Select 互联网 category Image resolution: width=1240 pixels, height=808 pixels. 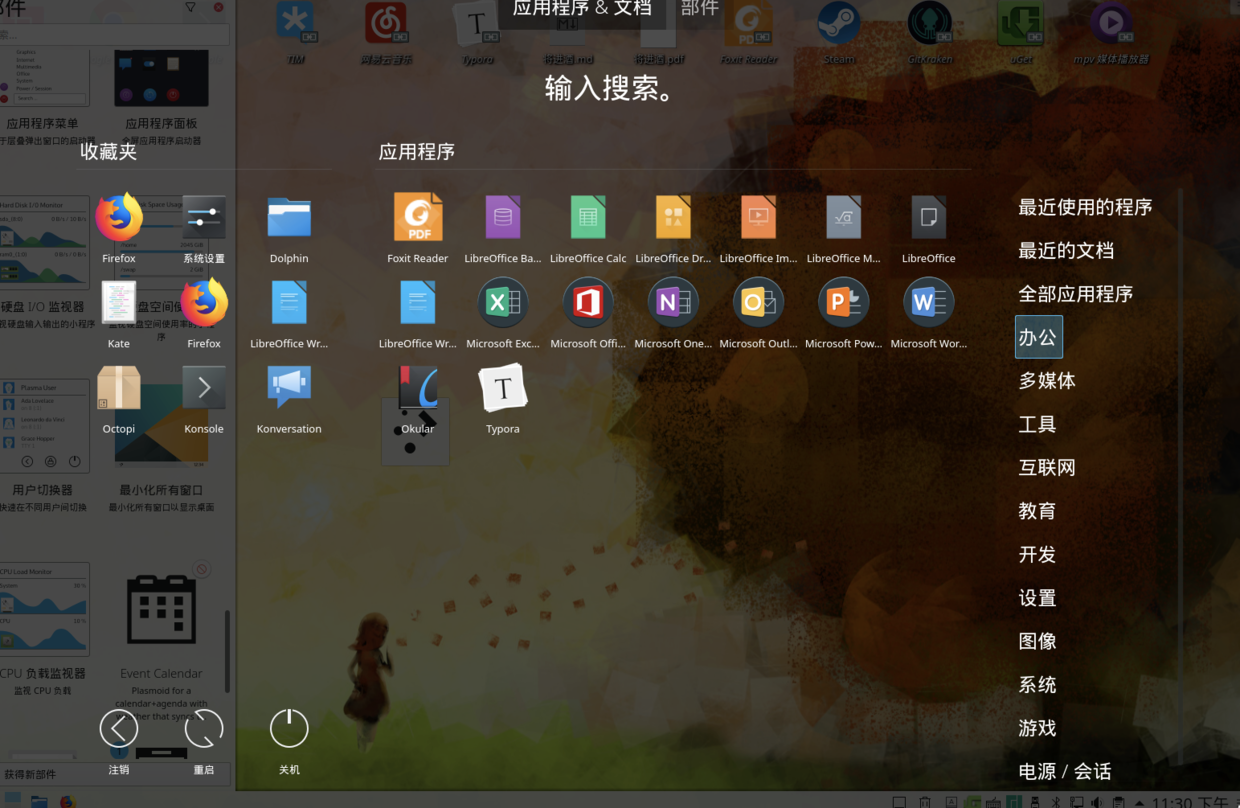pos(1047,467)
